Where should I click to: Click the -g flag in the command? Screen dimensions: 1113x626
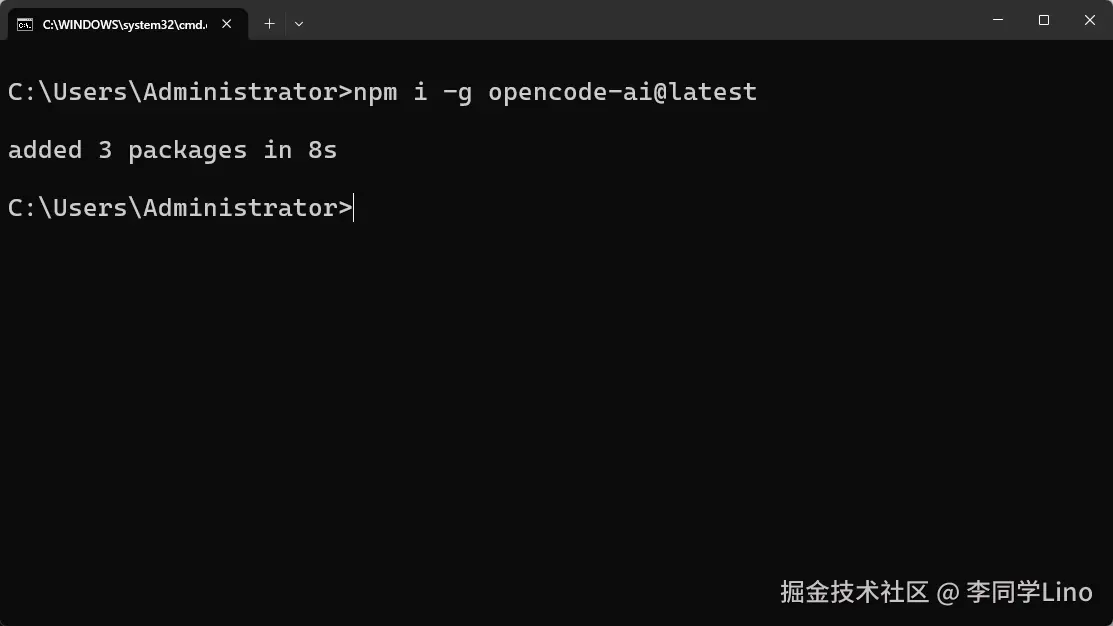click(458, 94)
